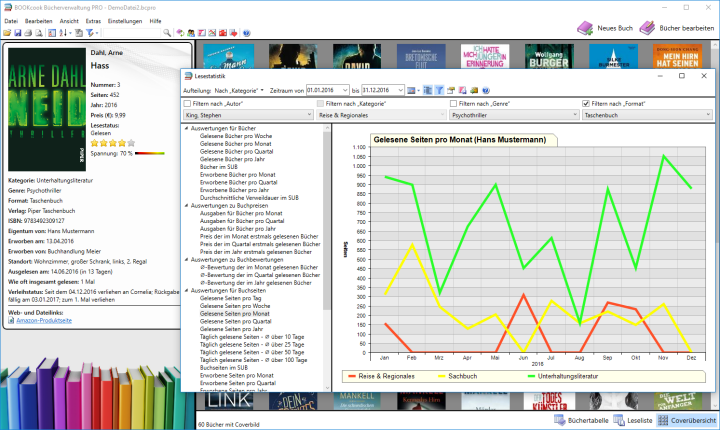Open the Einstellungen menu
This screenshot has height=430, width=720.
124,20
